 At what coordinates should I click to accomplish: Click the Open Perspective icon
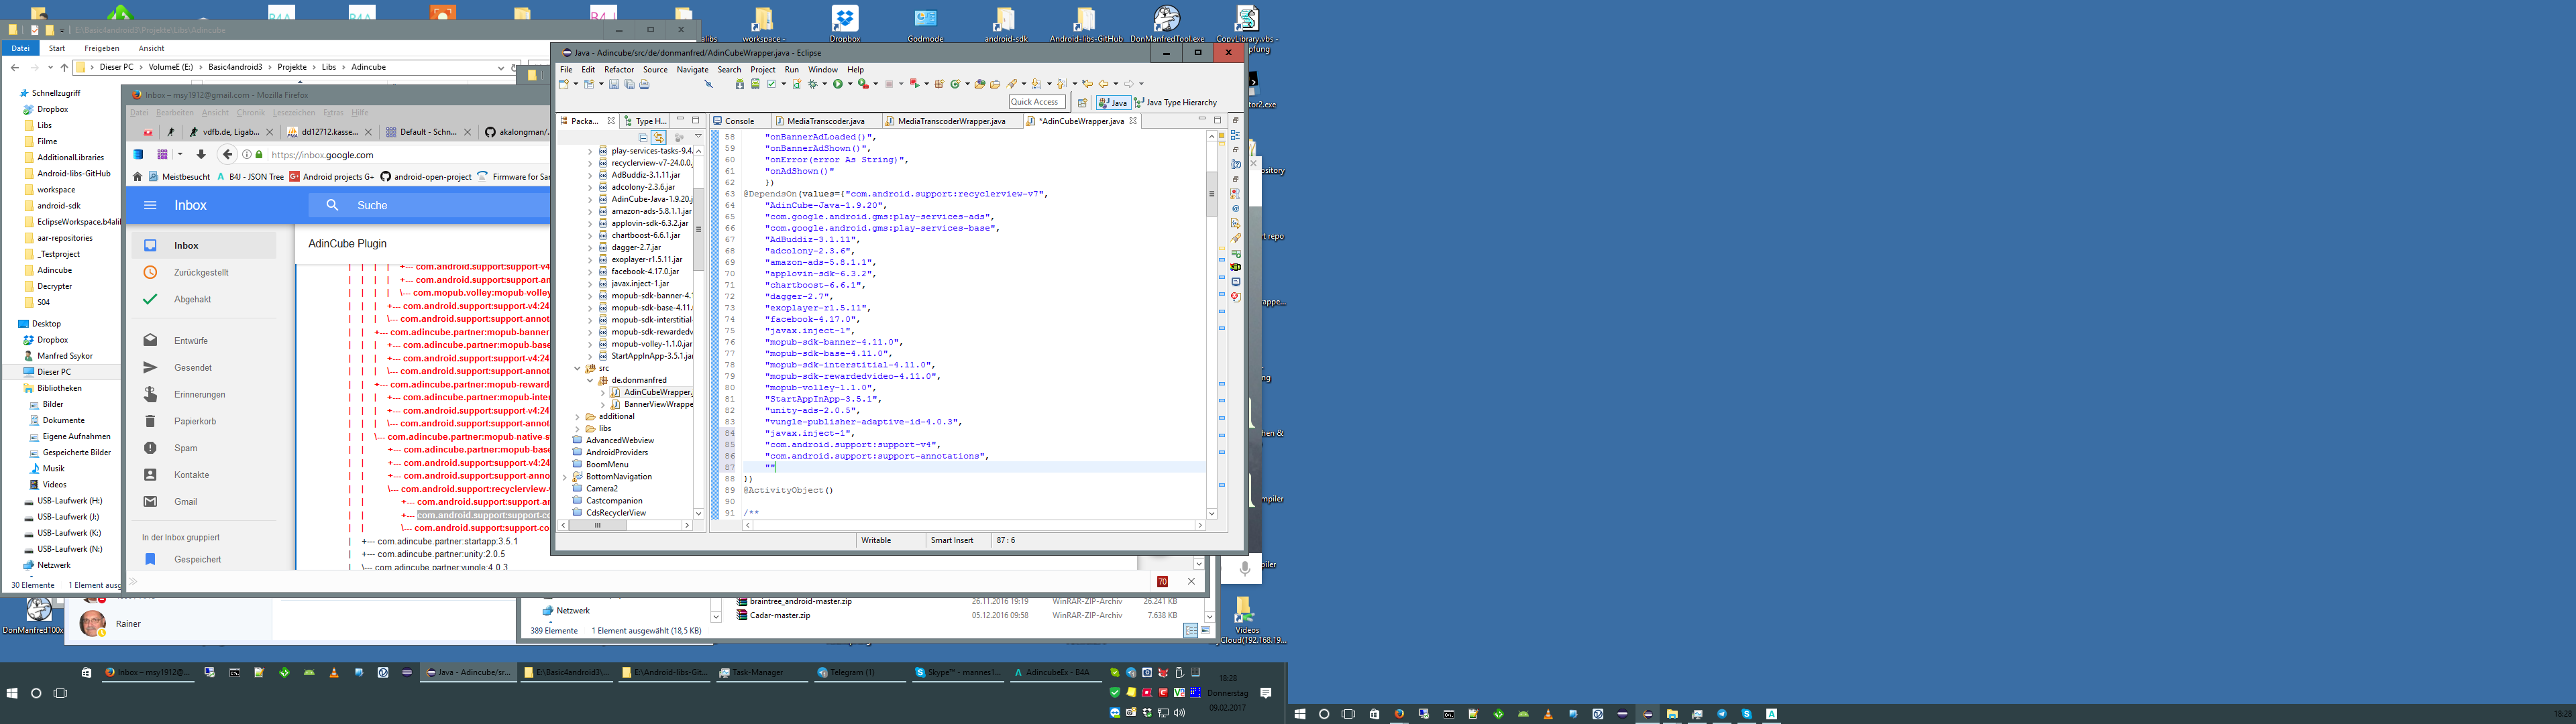1082,102
